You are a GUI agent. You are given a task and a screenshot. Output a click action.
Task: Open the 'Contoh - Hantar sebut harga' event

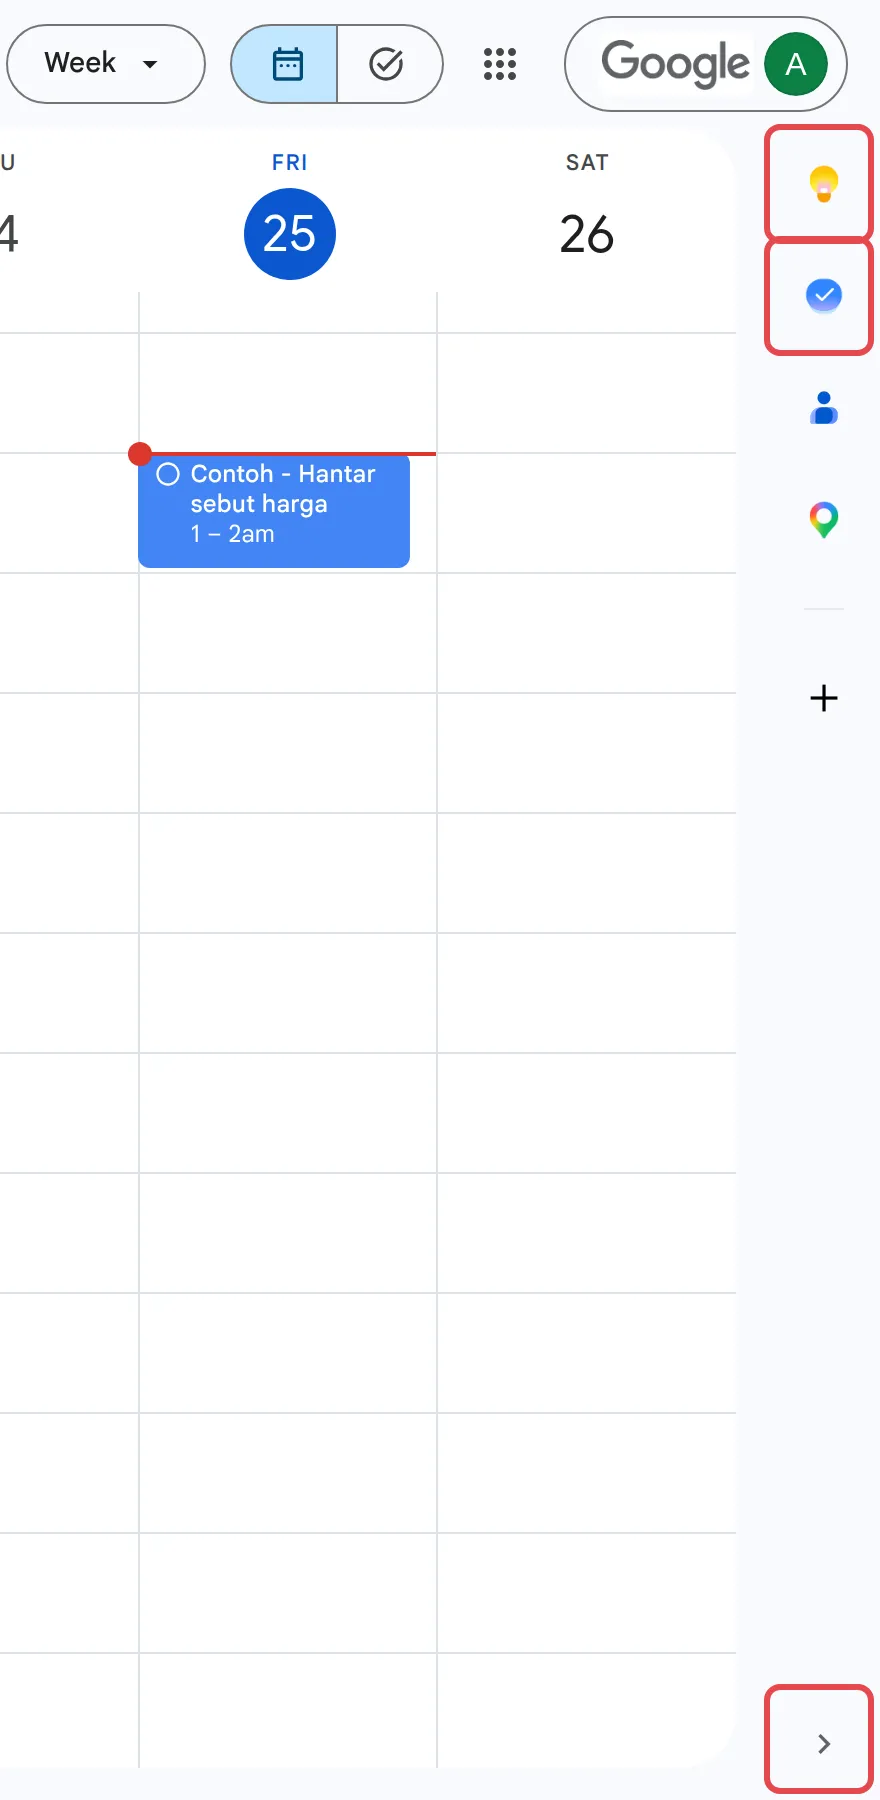(x=274, y=511)
